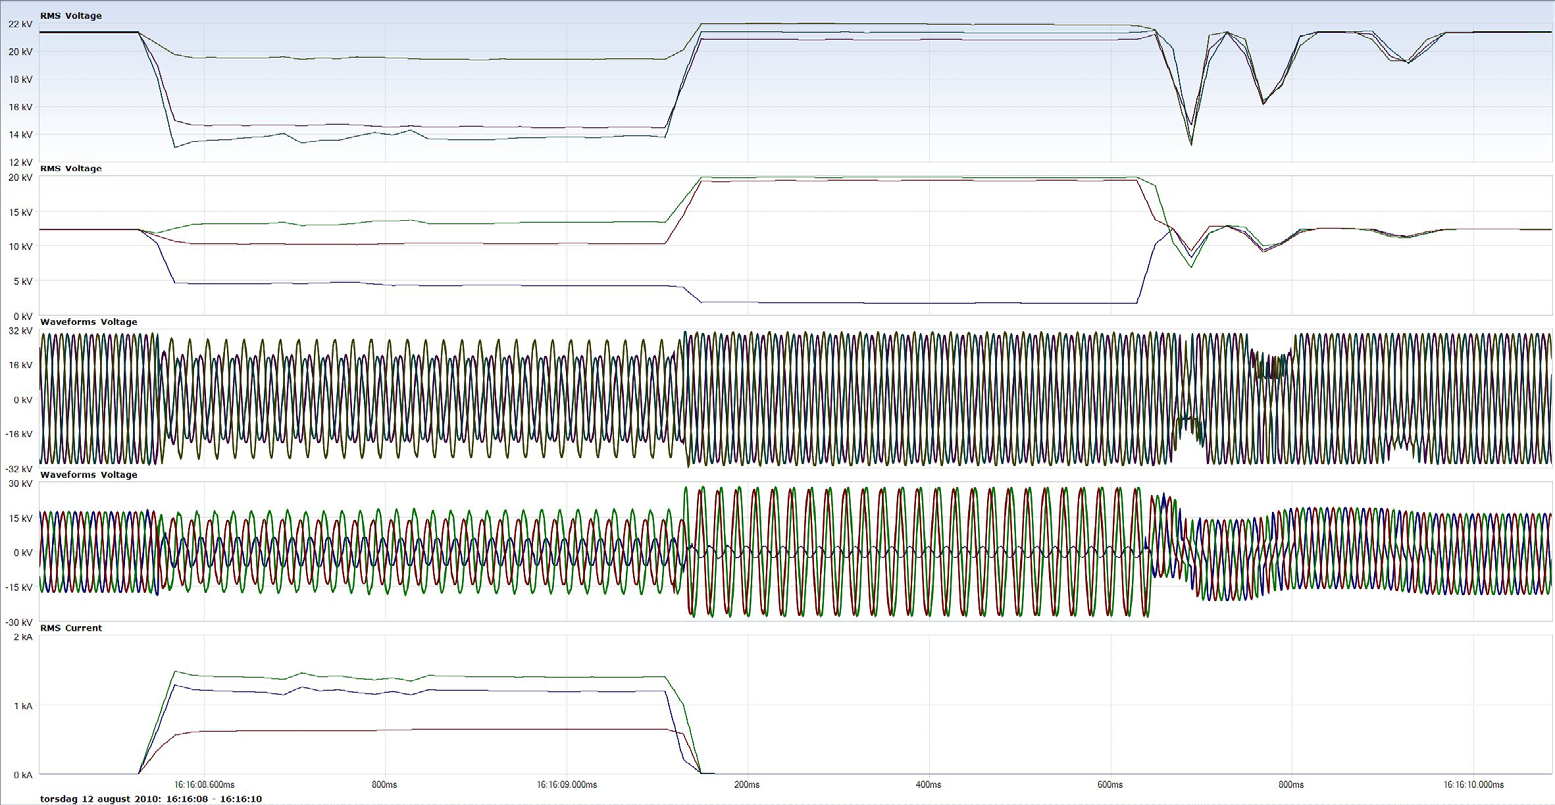Click the -30 kV axis label
Image resolution: width=1555 pixels, height=805 pixels.
pos(18,622)
